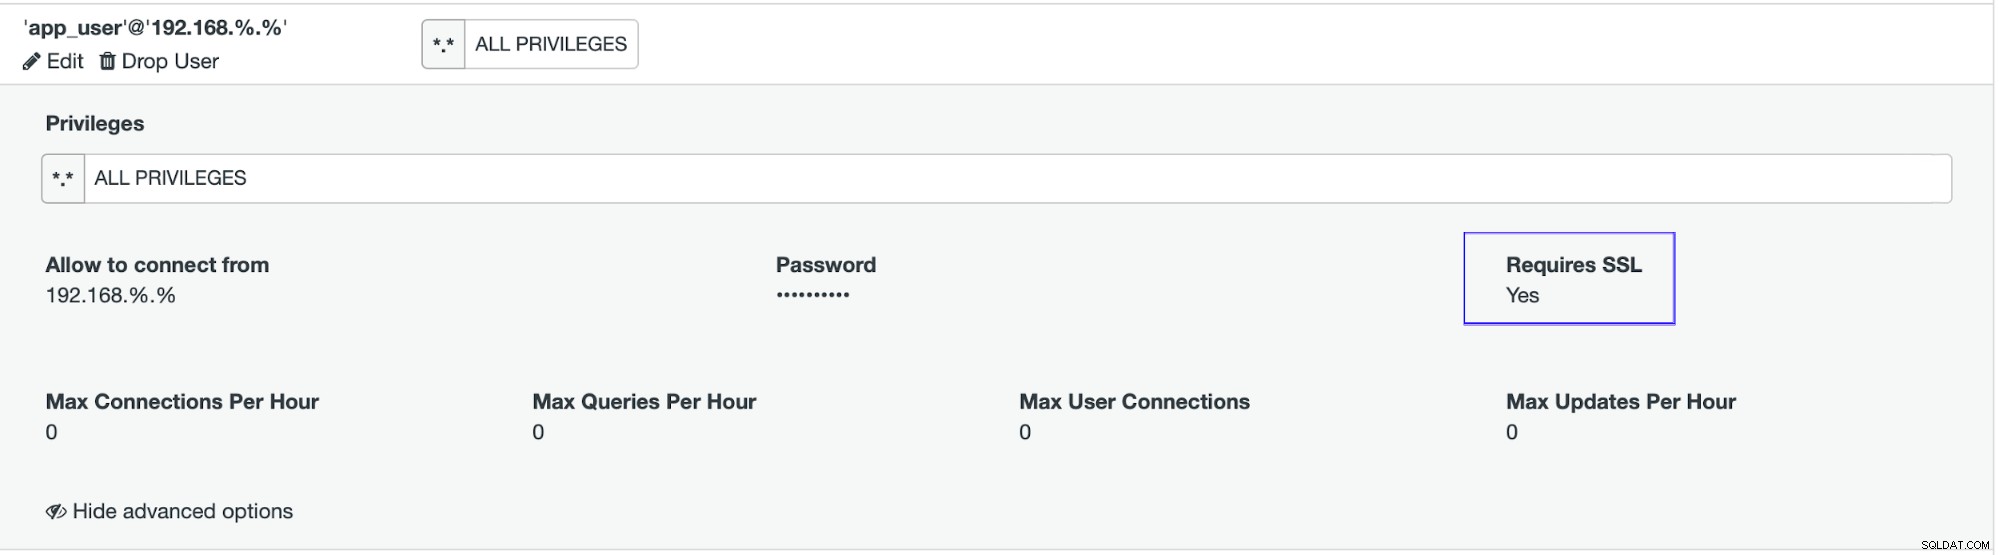Click the Requires SSL Yes value
This screenshot has width=1999, height=555.
(1522, 296)
